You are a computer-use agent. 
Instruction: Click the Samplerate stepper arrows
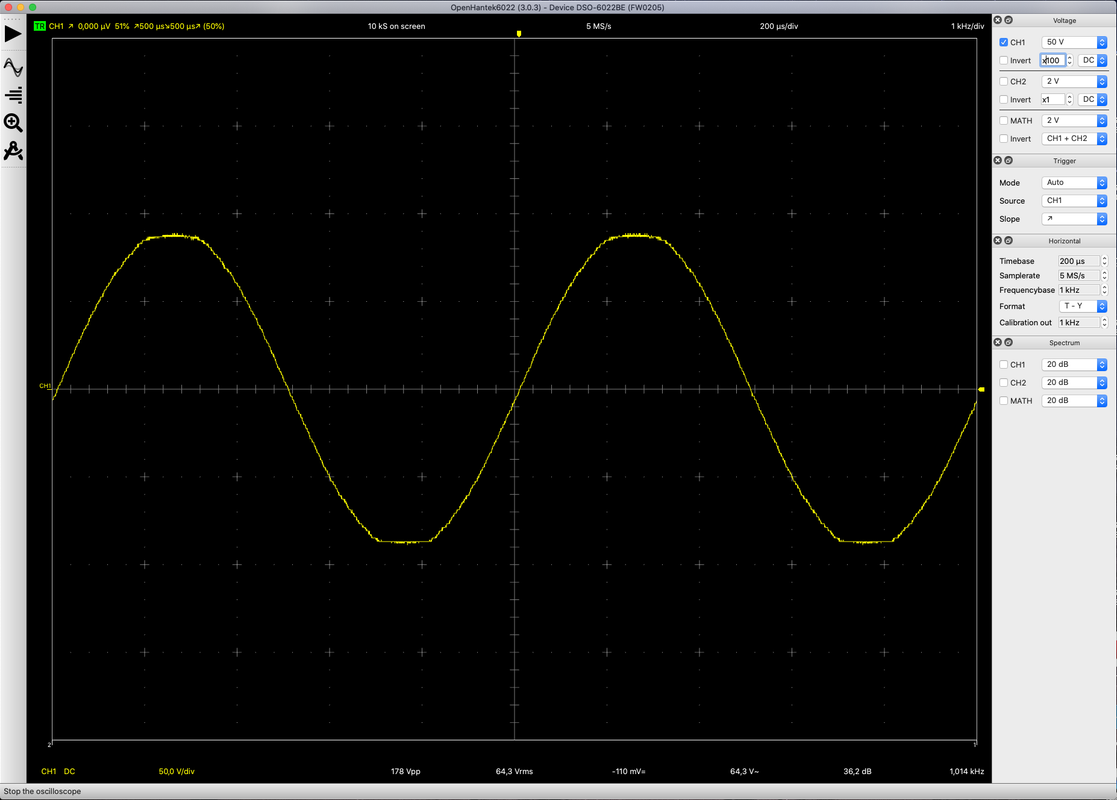(1104, 276)
